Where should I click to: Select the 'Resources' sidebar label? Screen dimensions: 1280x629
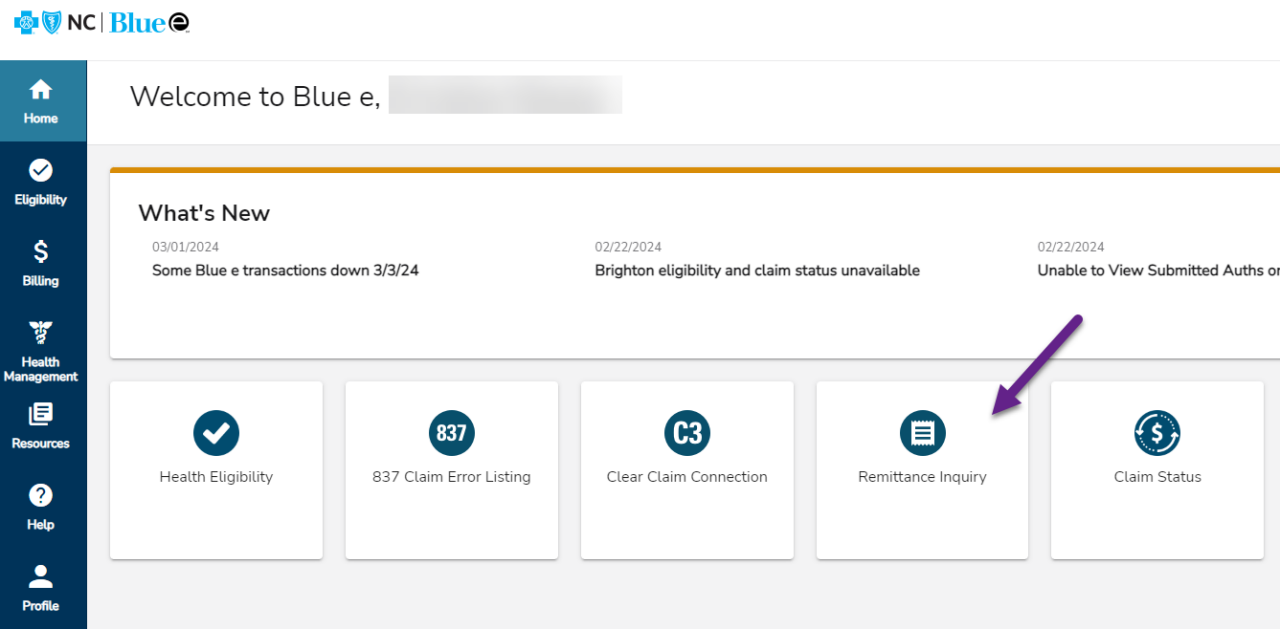(x=41, y=443)
